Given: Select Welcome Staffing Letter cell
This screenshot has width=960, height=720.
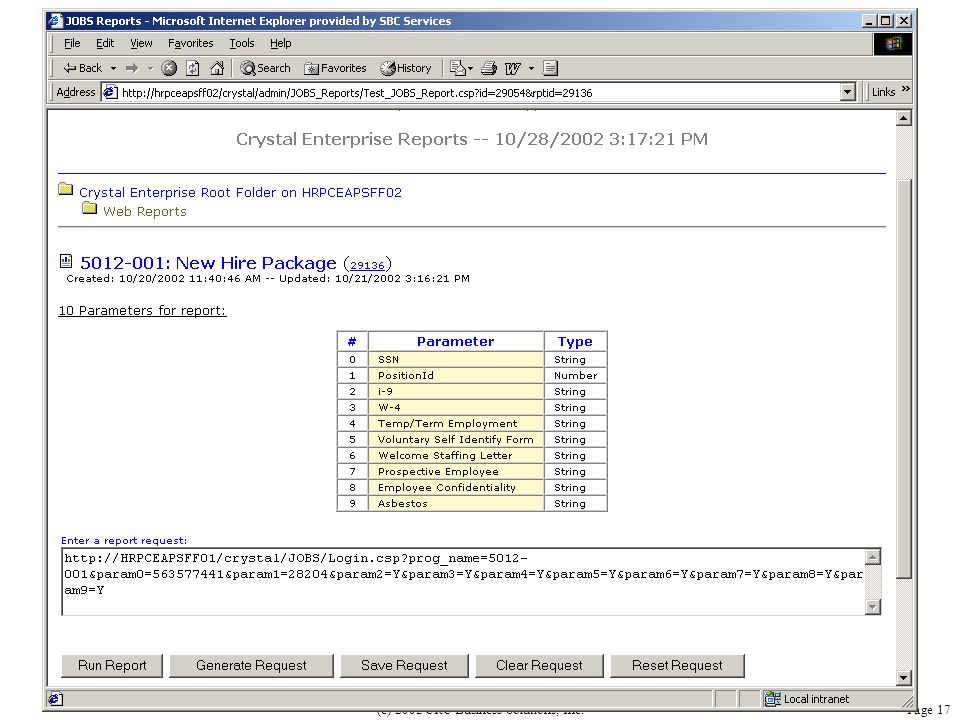Looking at the screenshot, I should pyautogui.click(x=456, y=455).
